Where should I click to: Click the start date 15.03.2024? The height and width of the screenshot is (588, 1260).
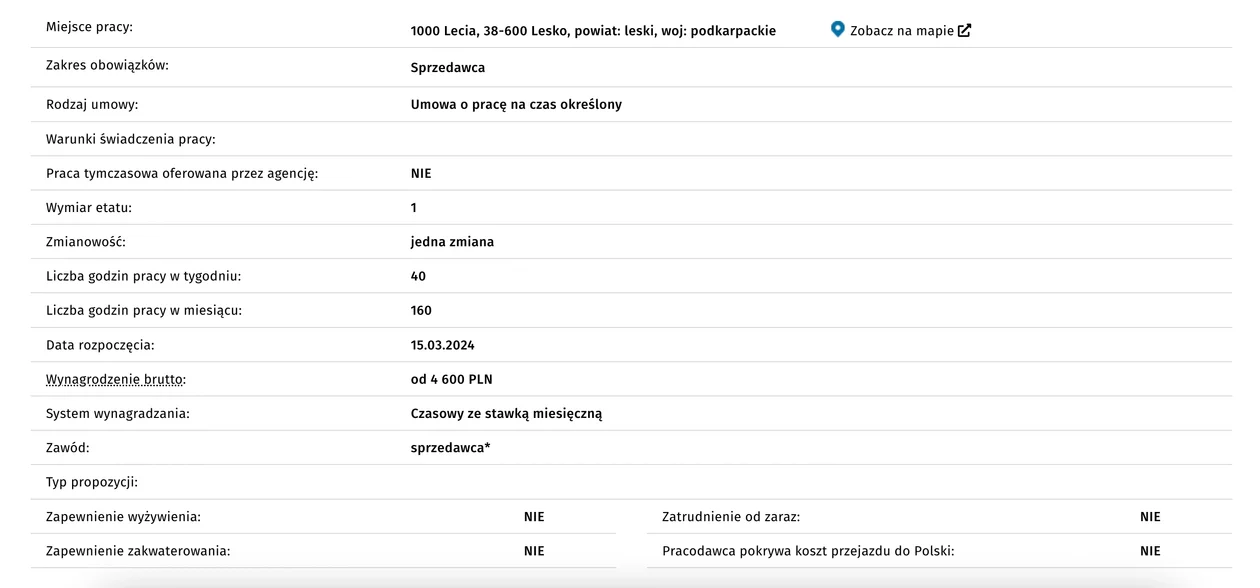[x=443, y=345]
